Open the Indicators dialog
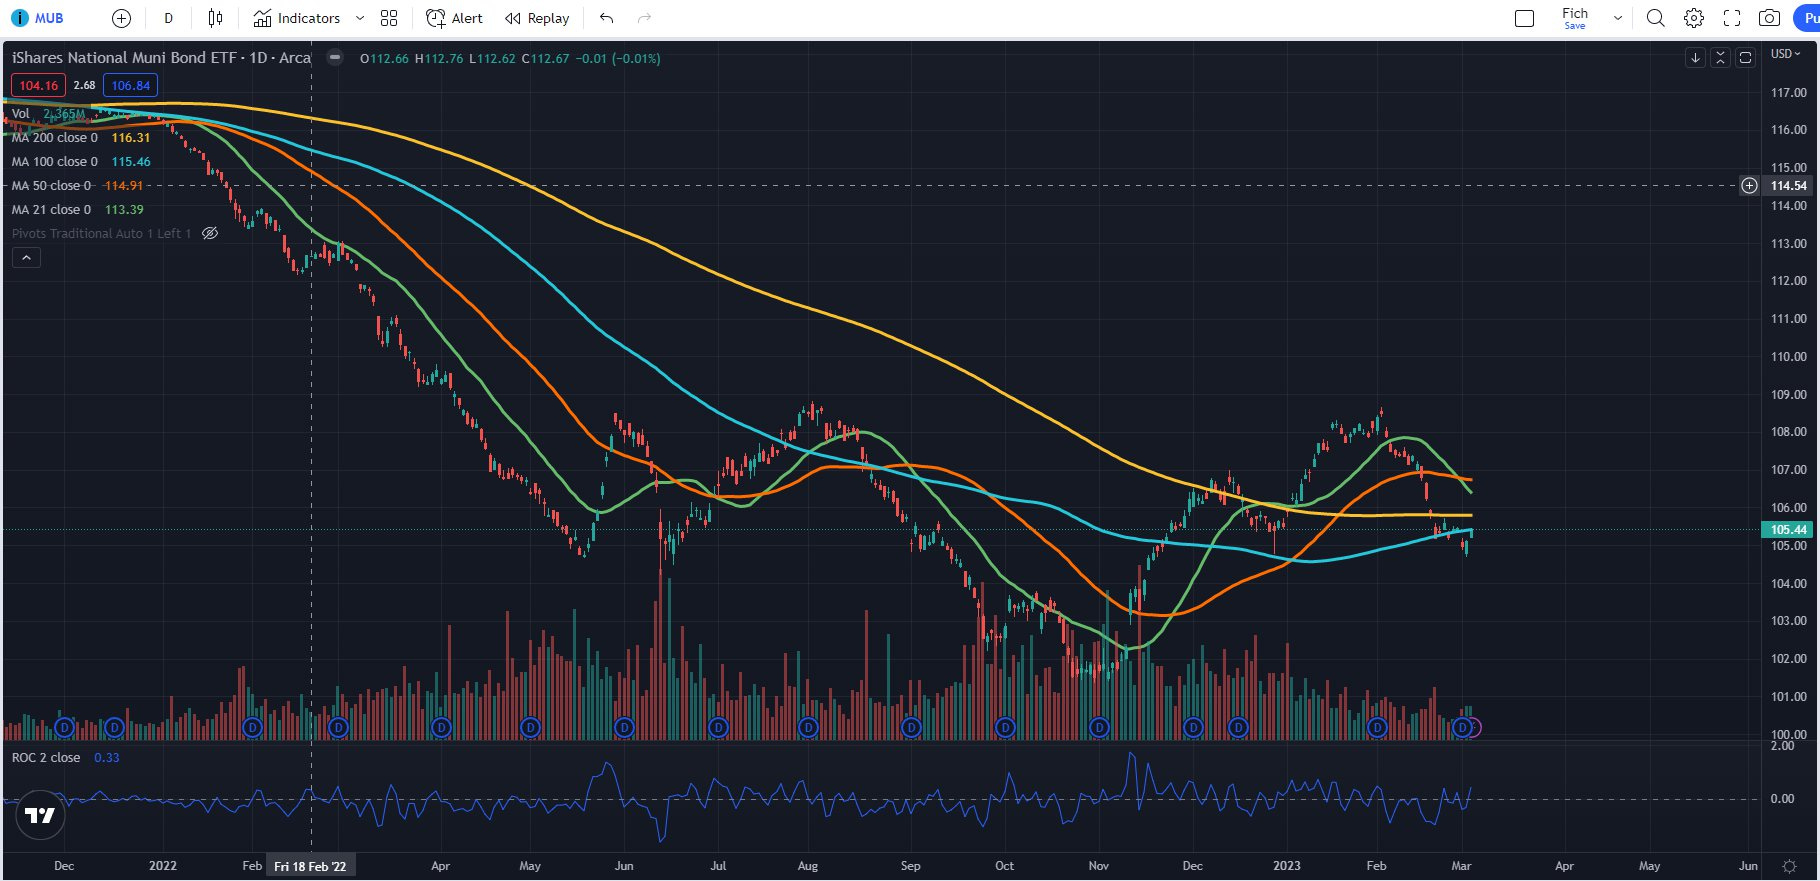The width and height of the screenshot is (1820, 881). 297,18
